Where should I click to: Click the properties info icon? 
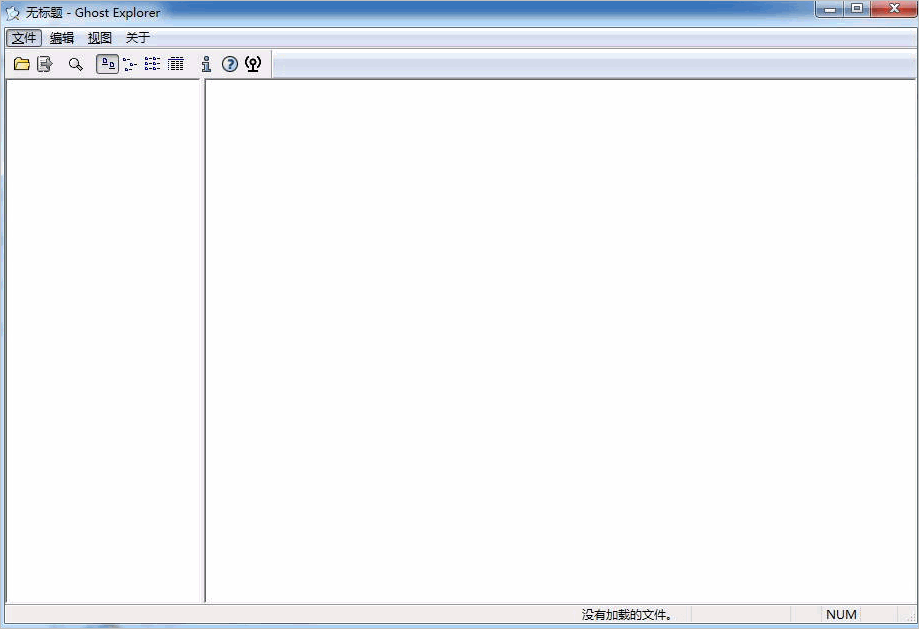click(x=206, y=64)
